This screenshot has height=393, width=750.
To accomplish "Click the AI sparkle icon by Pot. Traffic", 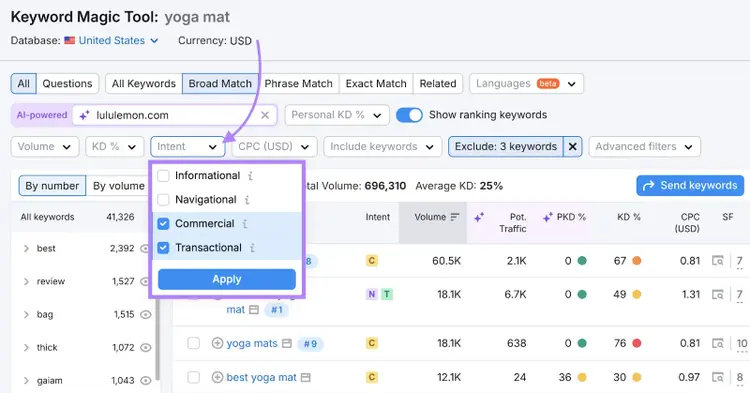I will click(479, 218).
